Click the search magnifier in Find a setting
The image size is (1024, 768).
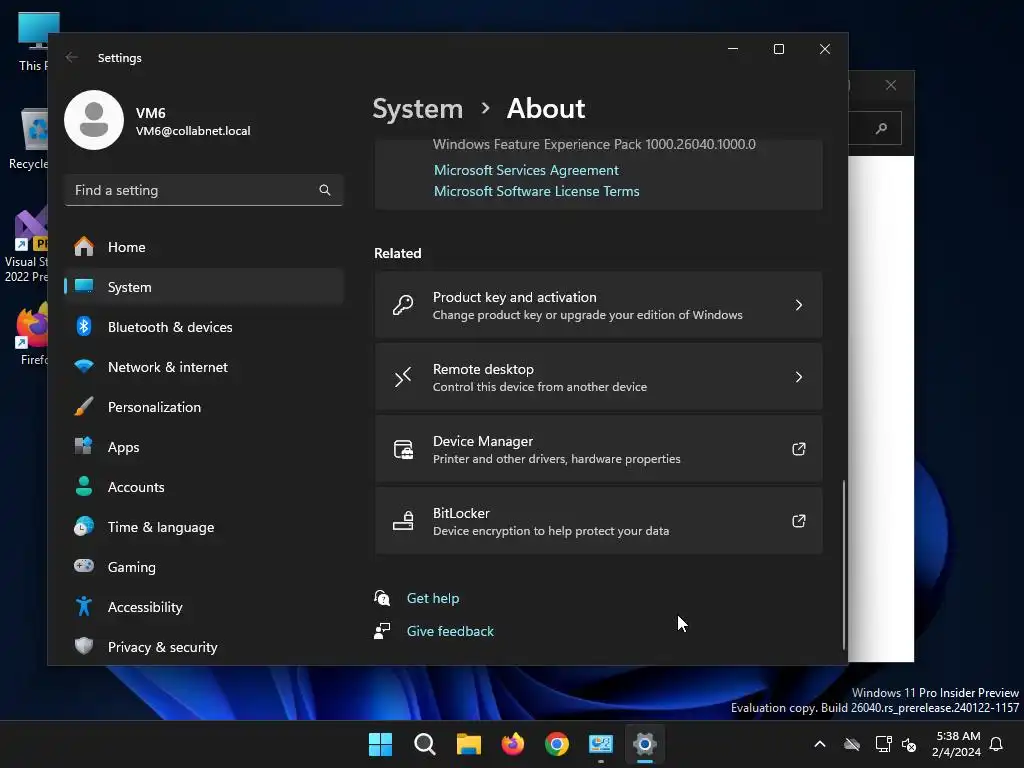(325, 190)
